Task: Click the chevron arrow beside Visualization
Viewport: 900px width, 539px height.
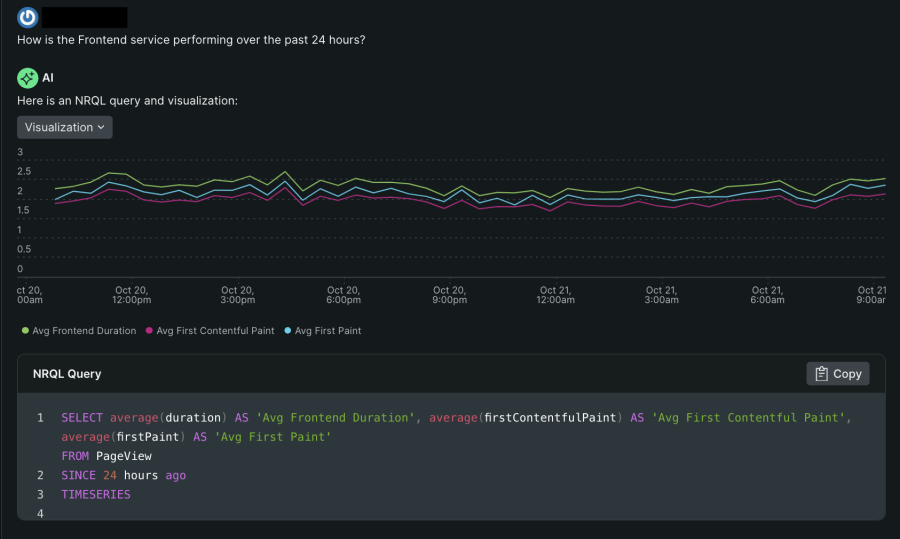Action: click(x=101, y=128)
